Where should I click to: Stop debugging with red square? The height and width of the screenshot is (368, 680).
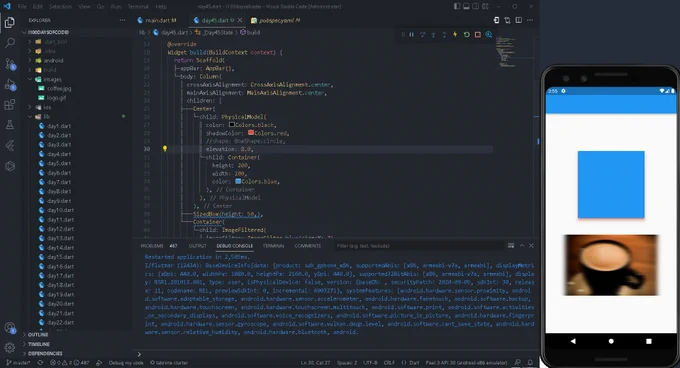point(477,35)
